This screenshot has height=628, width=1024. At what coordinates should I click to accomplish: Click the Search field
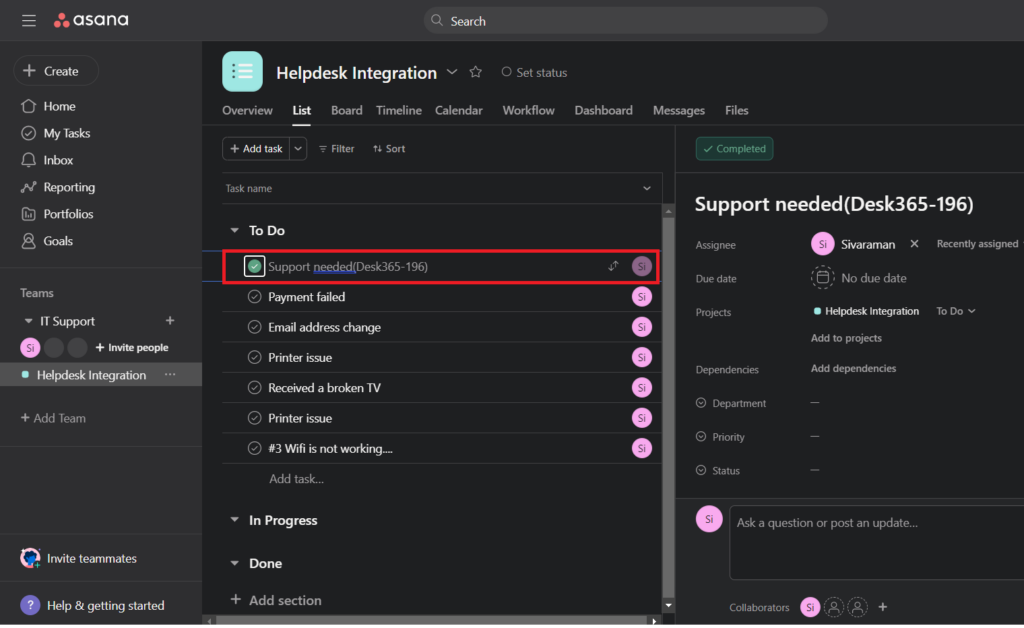point(626,21)
